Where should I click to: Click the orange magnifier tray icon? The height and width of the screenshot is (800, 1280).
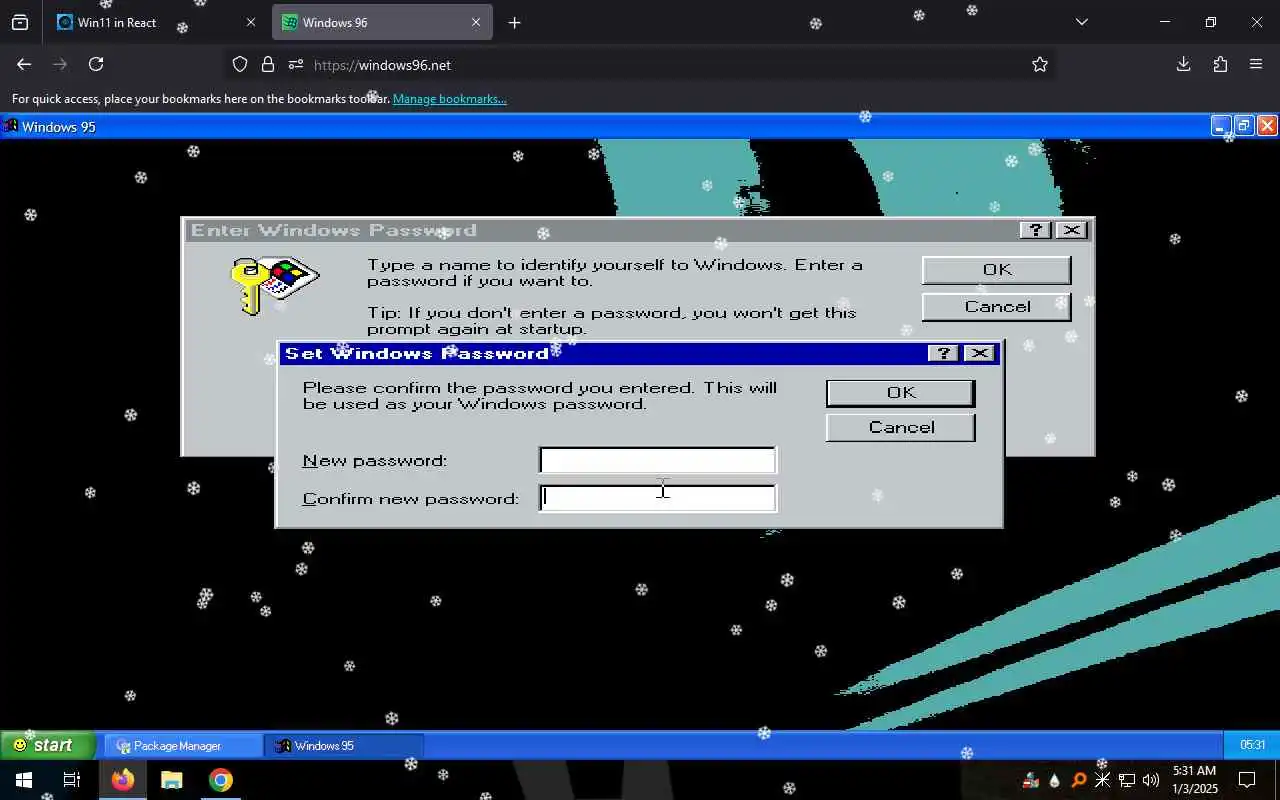tap(1078, 780)
